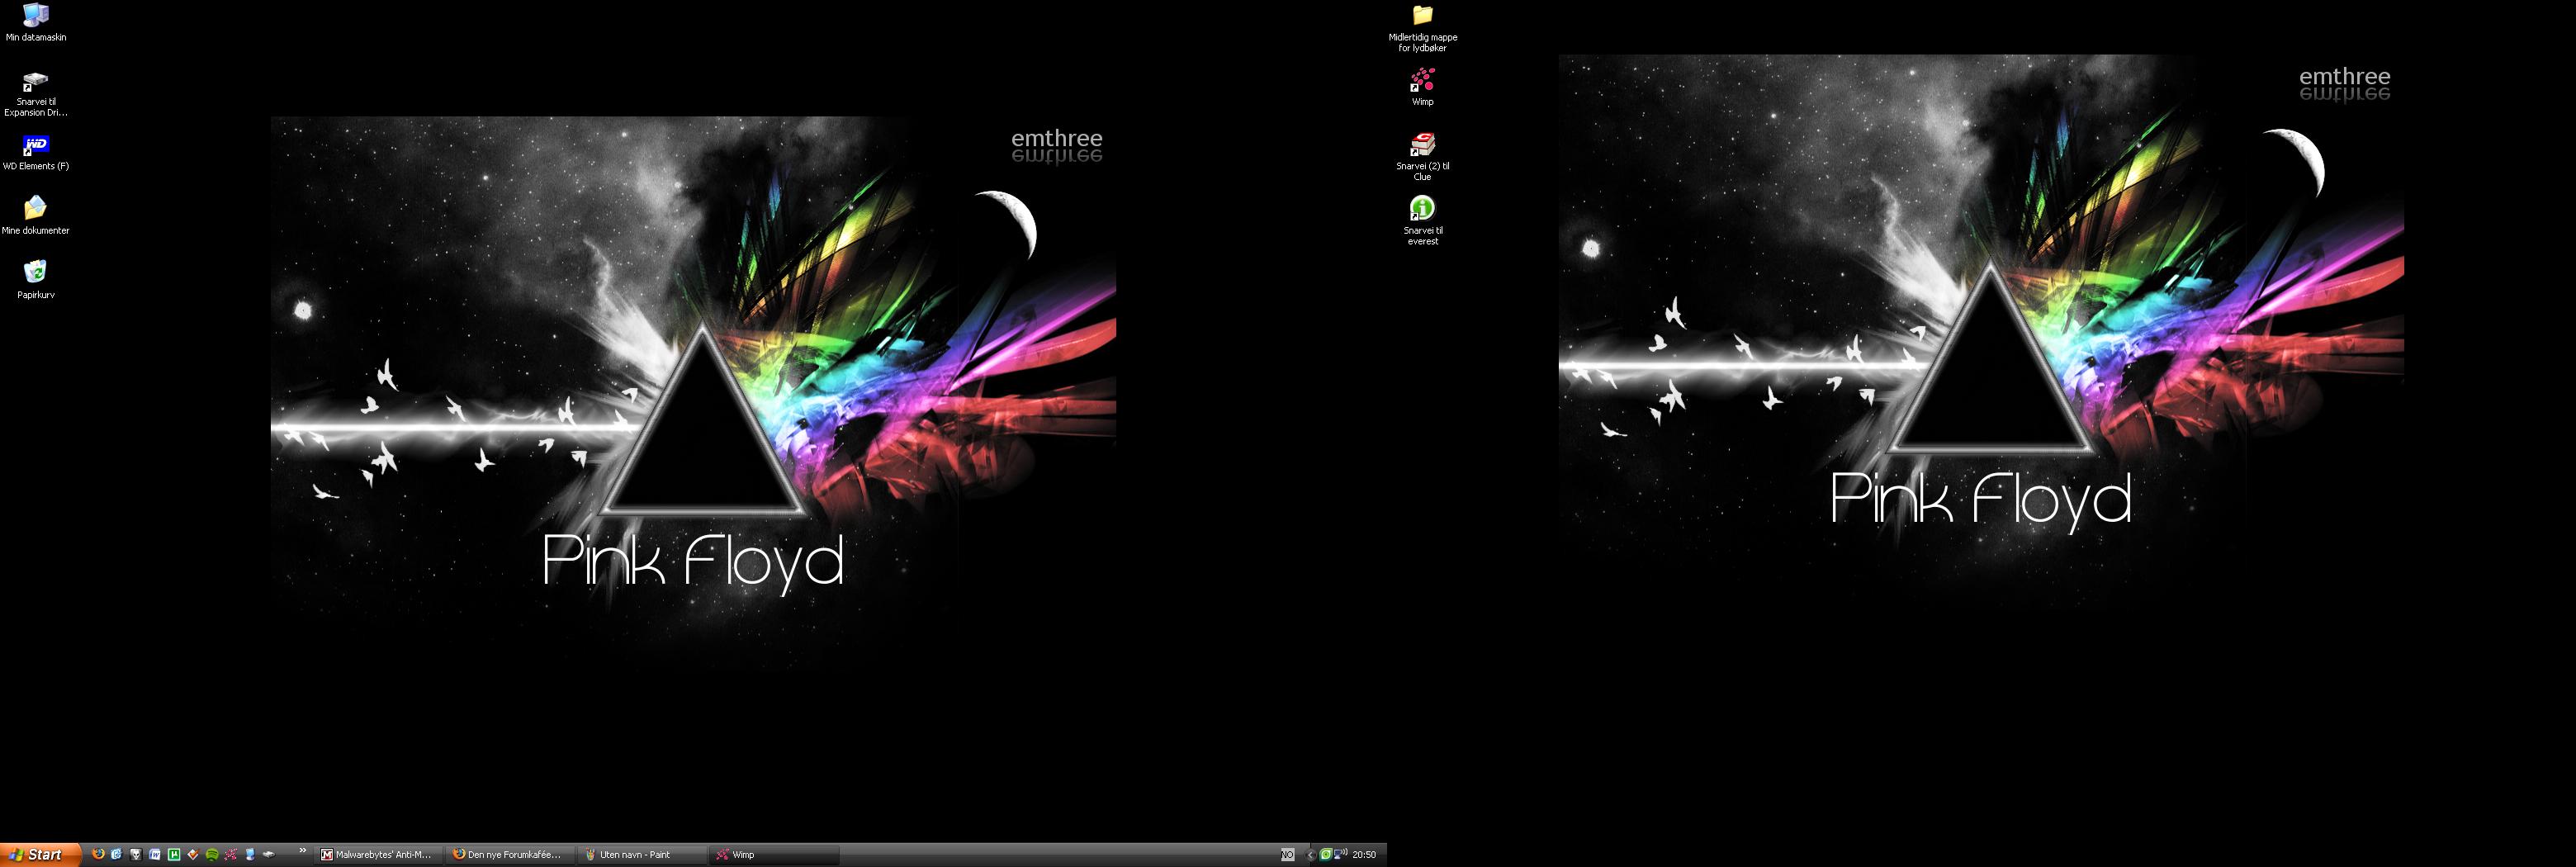The image size is (2576, 867).
Task: Launch Spotify from quick launch bar
Action: pos(212,855)
